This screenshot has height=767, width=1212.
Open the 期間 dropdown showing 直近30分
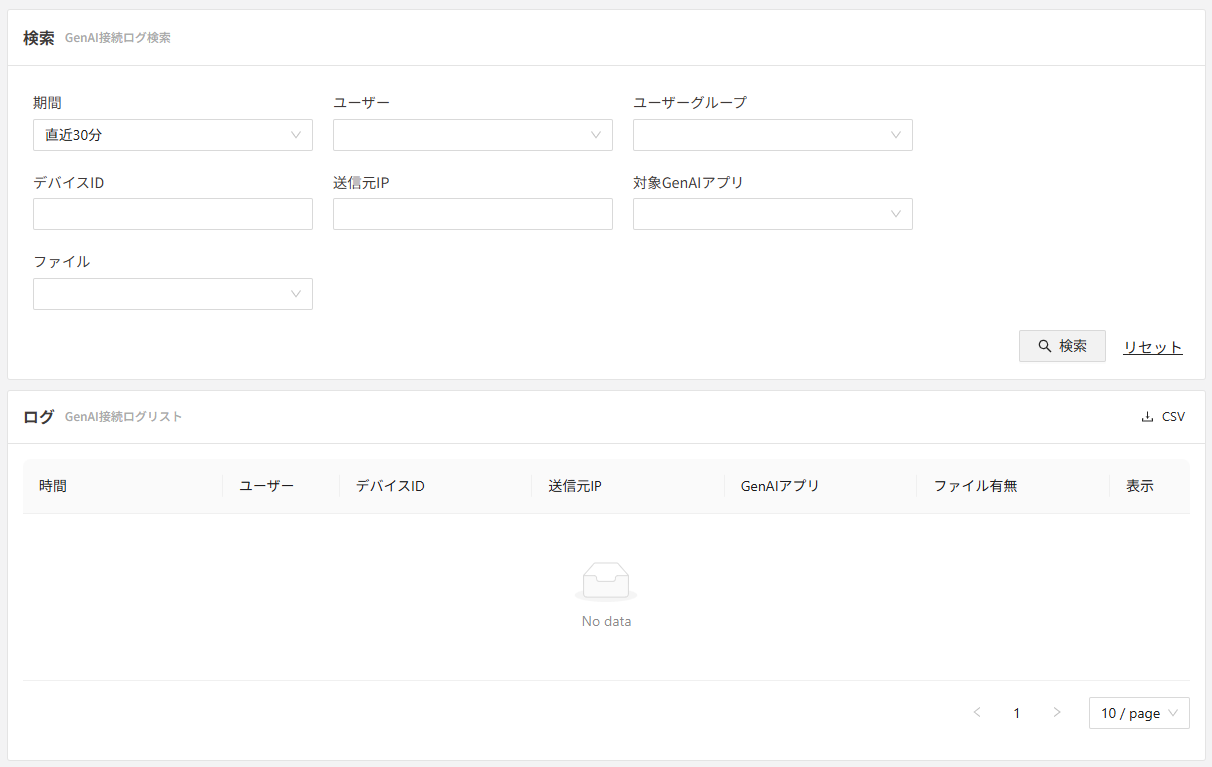pos(173,135)
